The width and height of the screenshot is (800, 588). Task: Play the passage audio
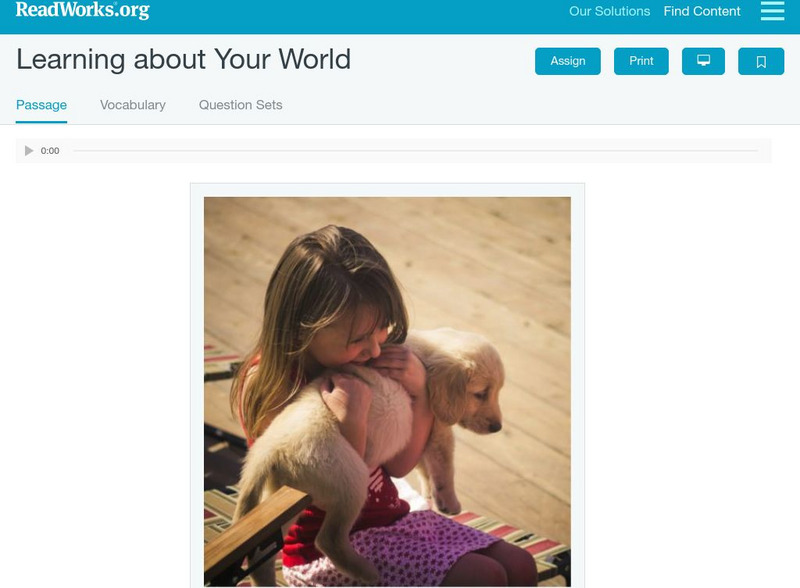point(29,151)
